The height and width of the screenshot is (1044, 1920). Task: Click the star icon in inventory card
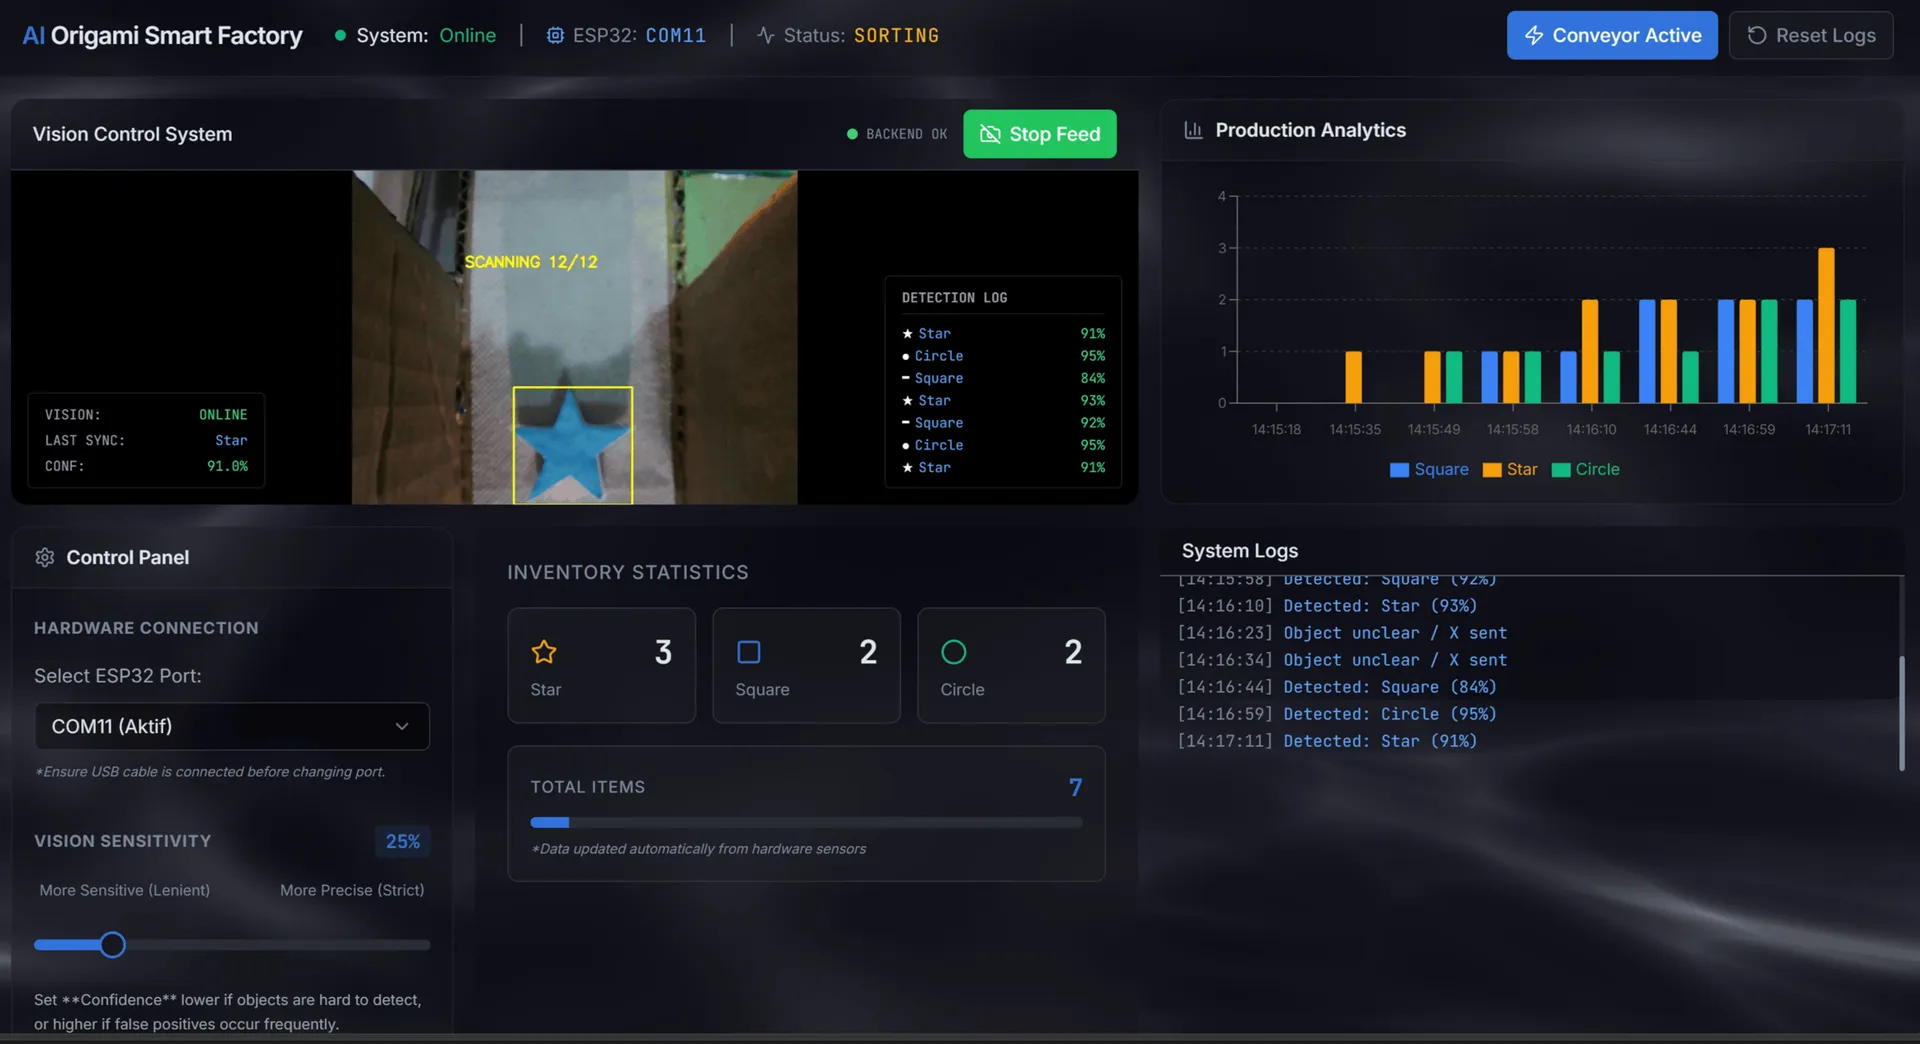(544, 652)
